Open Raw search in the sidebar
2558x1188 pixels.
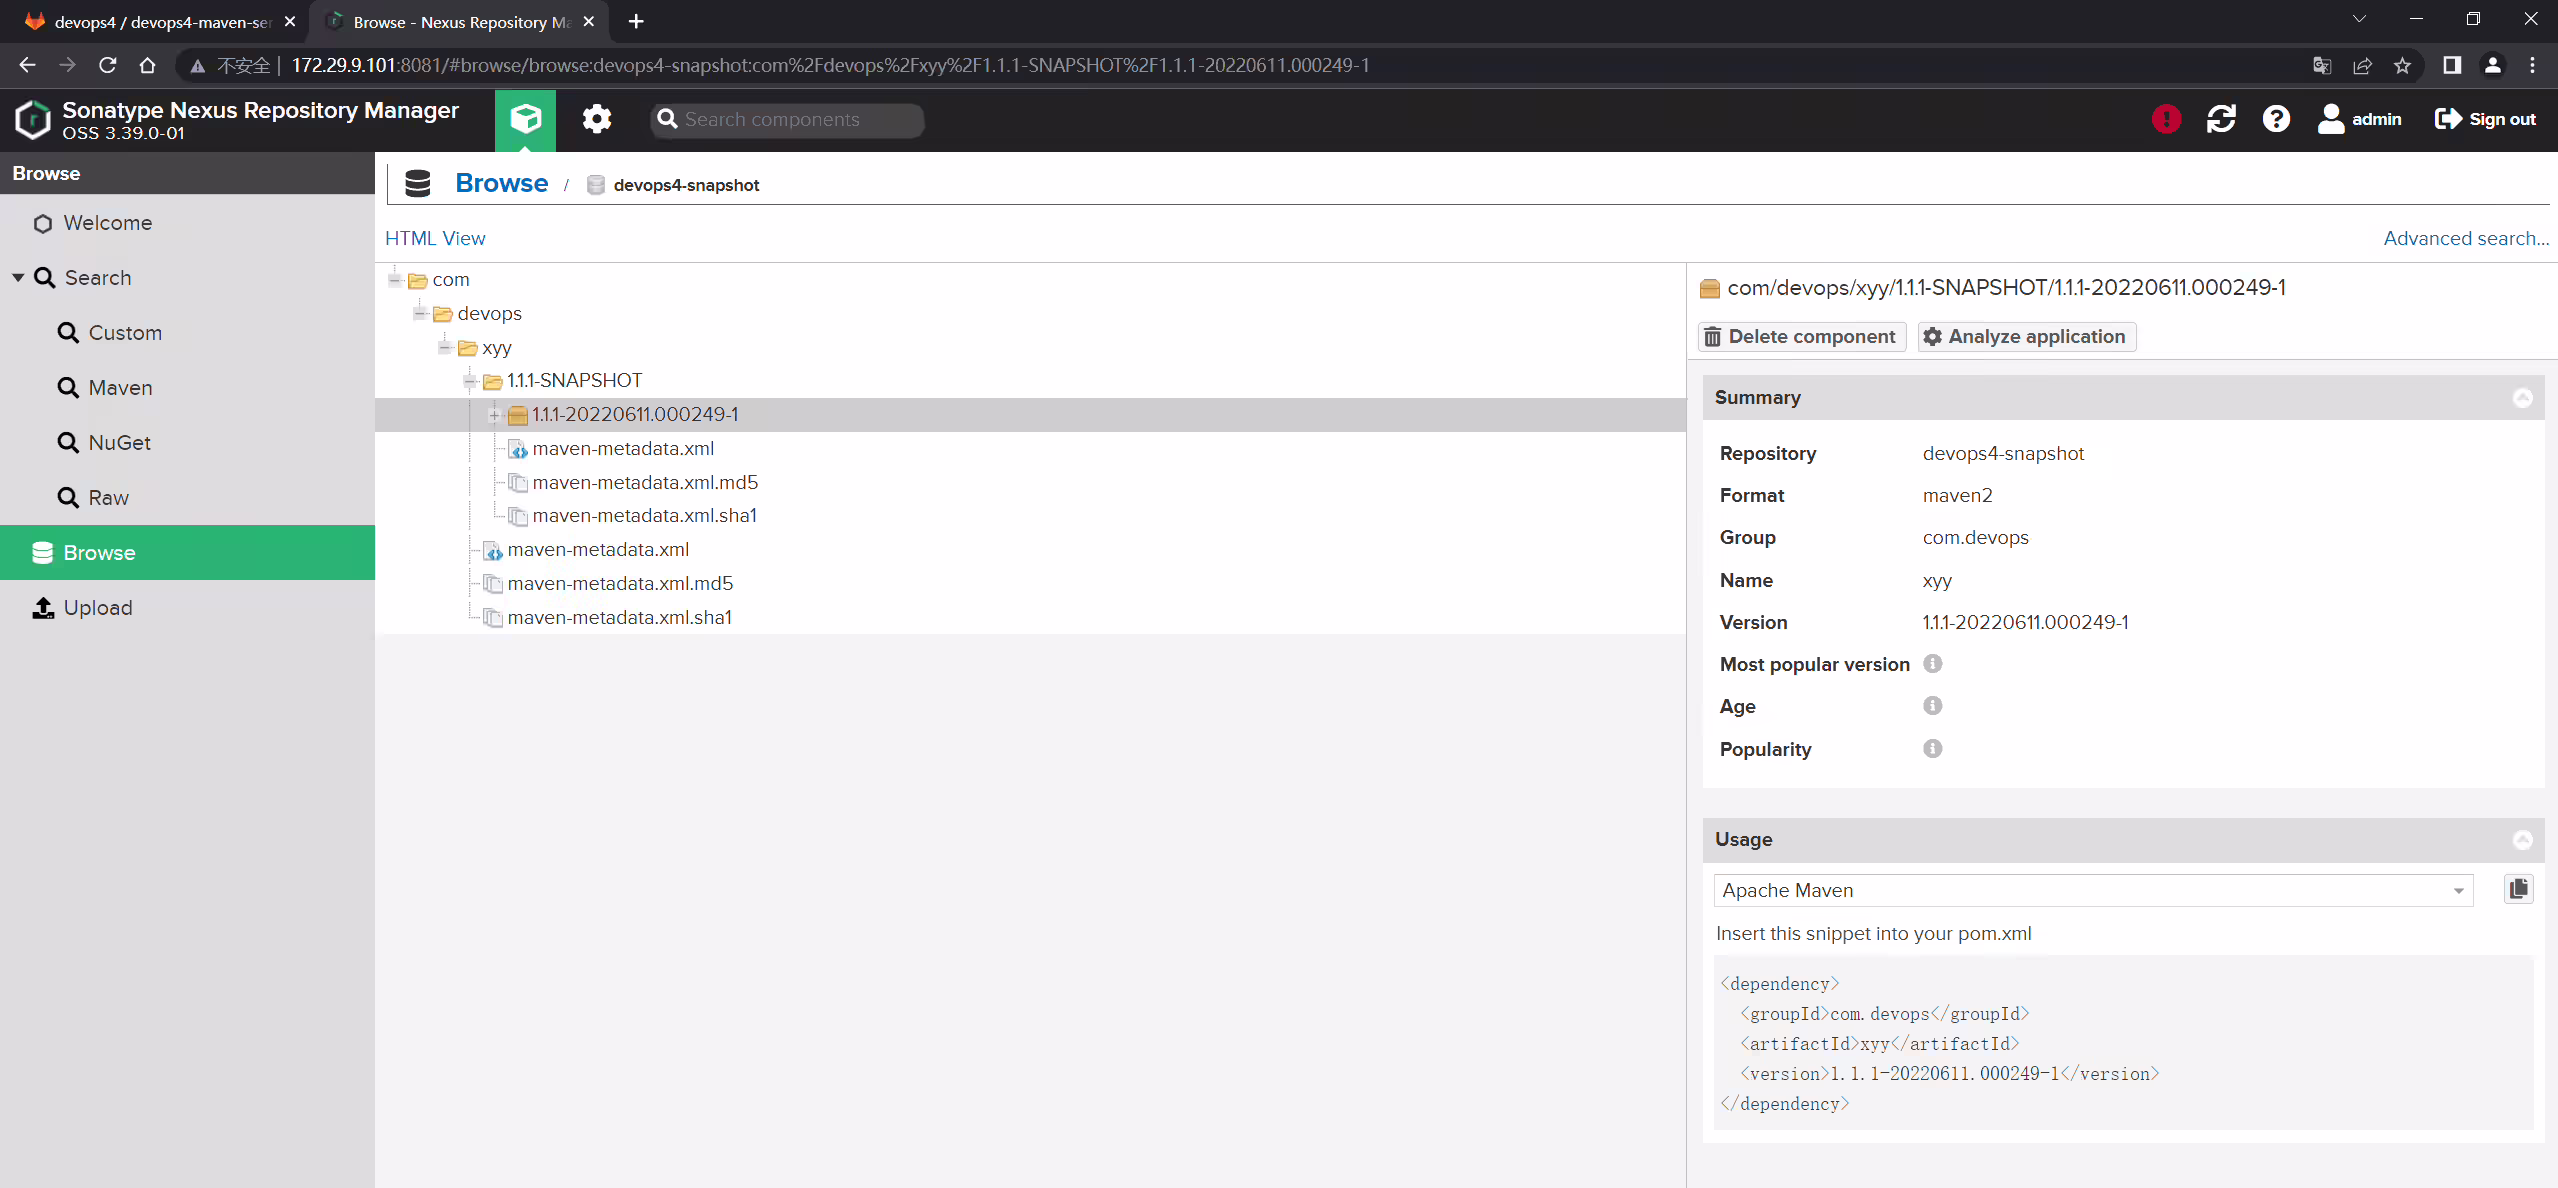(x=187, y=498)
